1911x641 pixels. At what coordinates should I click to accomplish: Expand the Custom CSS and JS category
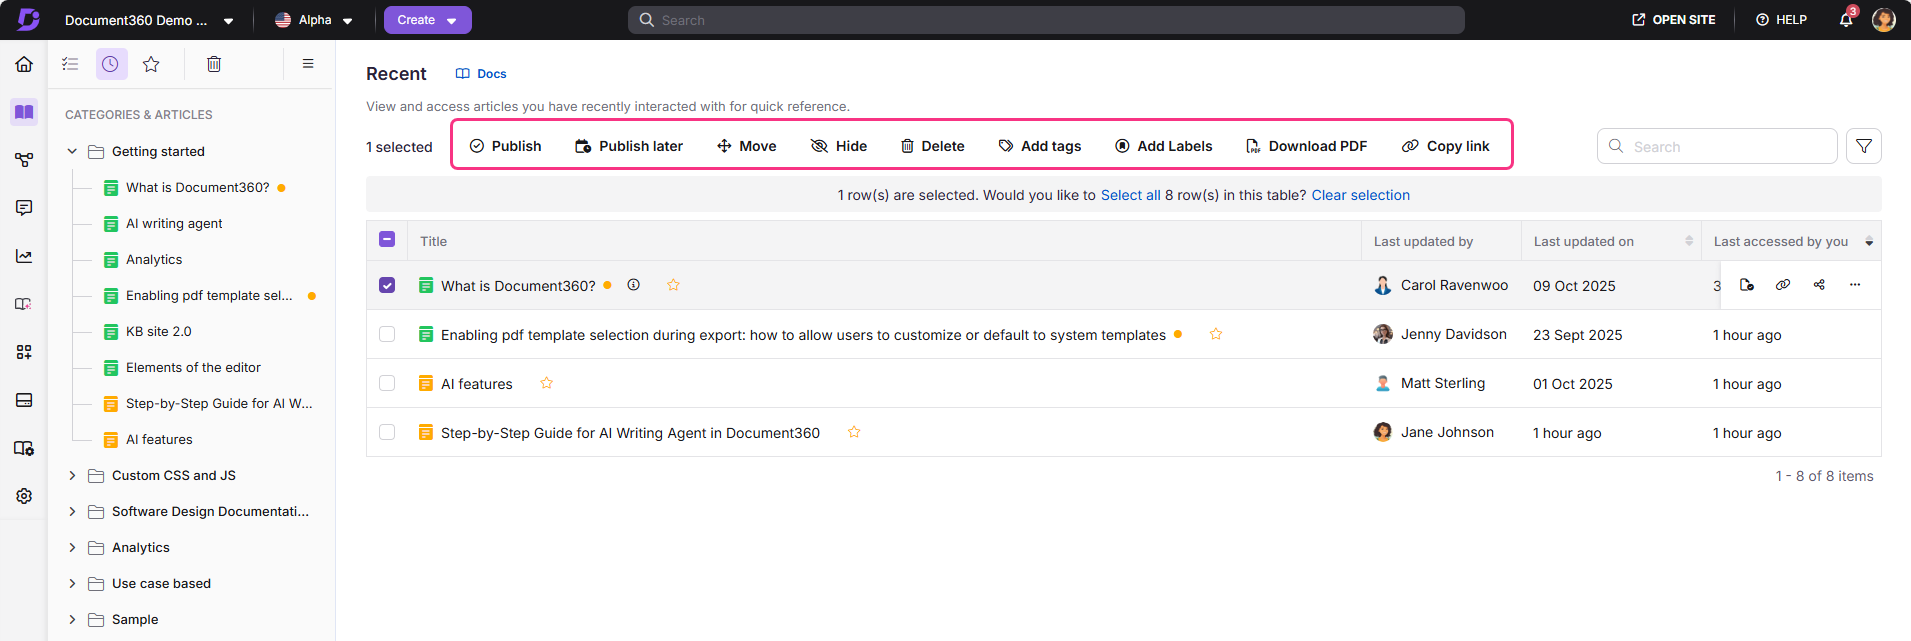click(x=72, y=475)
